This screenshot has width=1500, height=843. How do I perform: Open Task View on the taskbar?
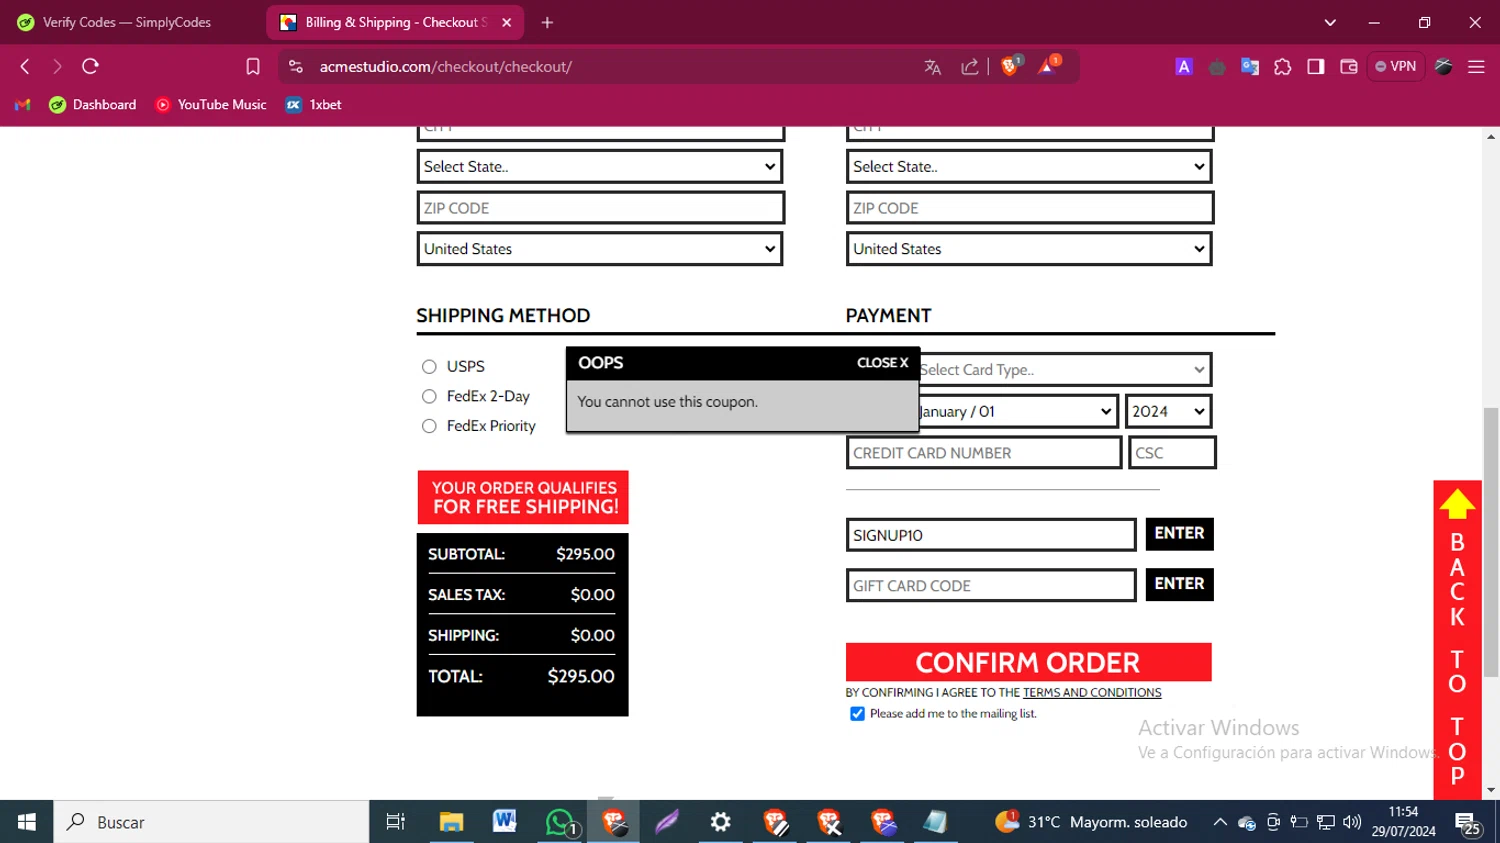point(396,822)
